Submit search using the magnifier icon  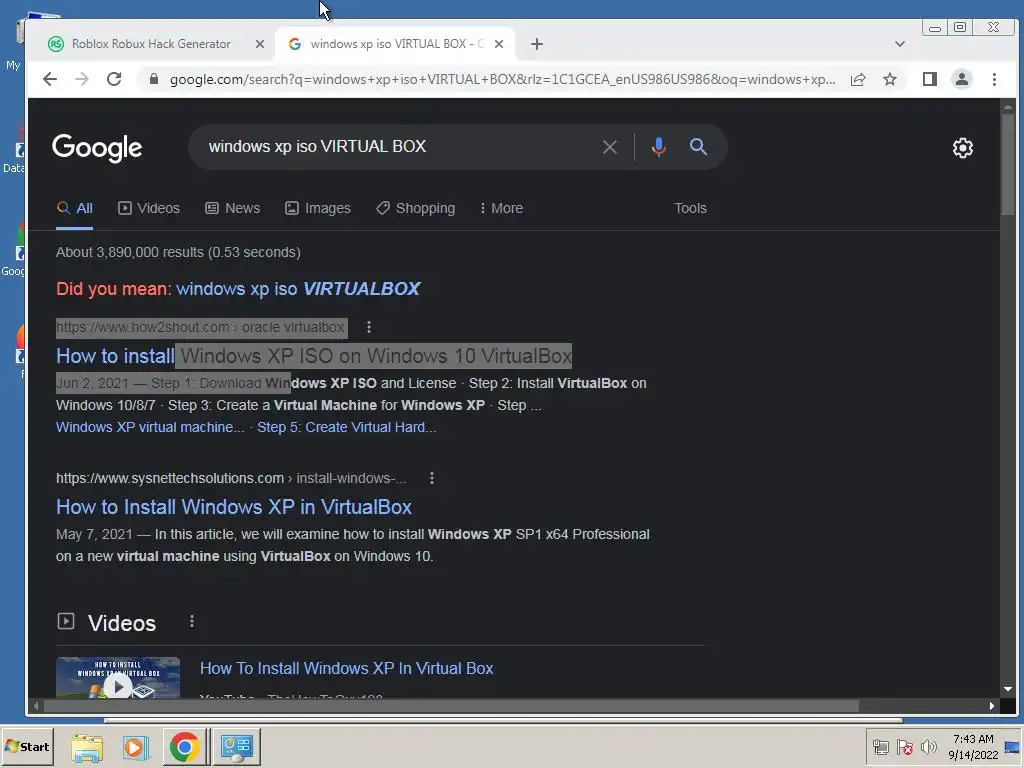(x=698, y=147)
